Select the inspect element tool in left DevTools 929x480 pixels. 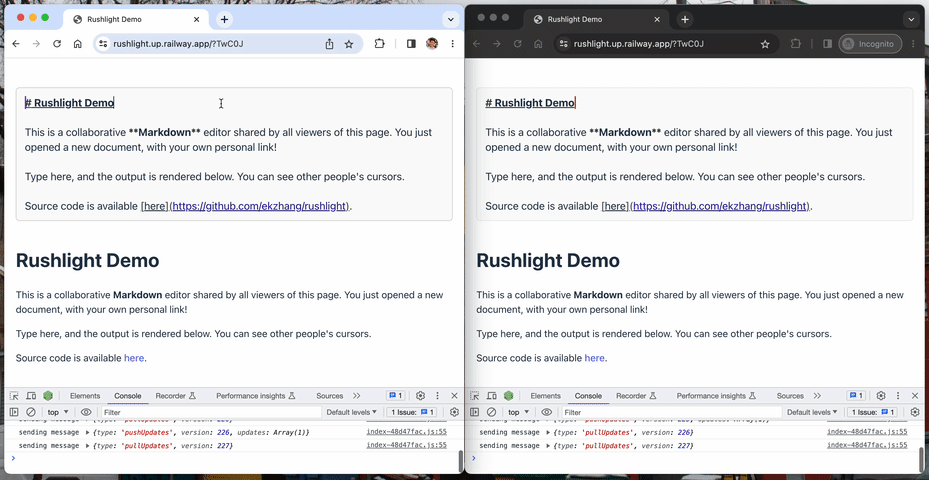[14, 396]
